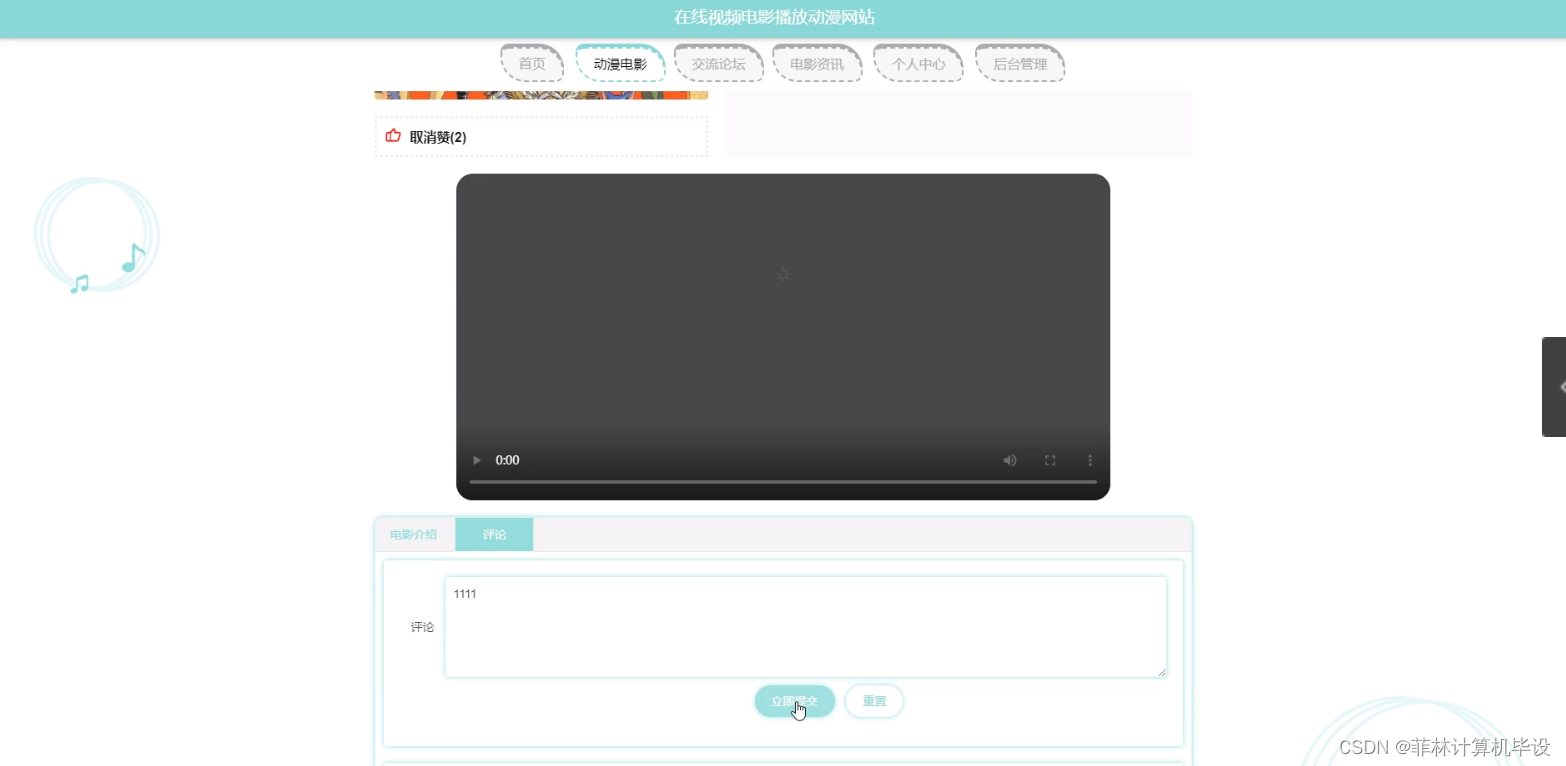The height and width of the screenshot is (766, 1566).
Task: Open fullscreen mode on the video player
Action: tap(1050, 460)
